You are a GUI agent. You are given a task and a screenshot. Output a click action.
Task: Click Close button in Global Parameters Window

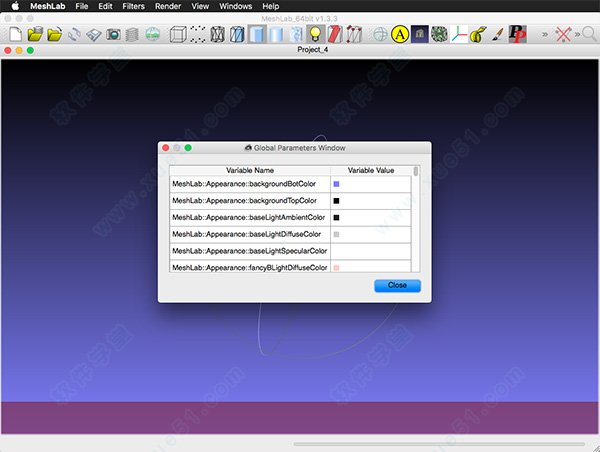(397, 286)
